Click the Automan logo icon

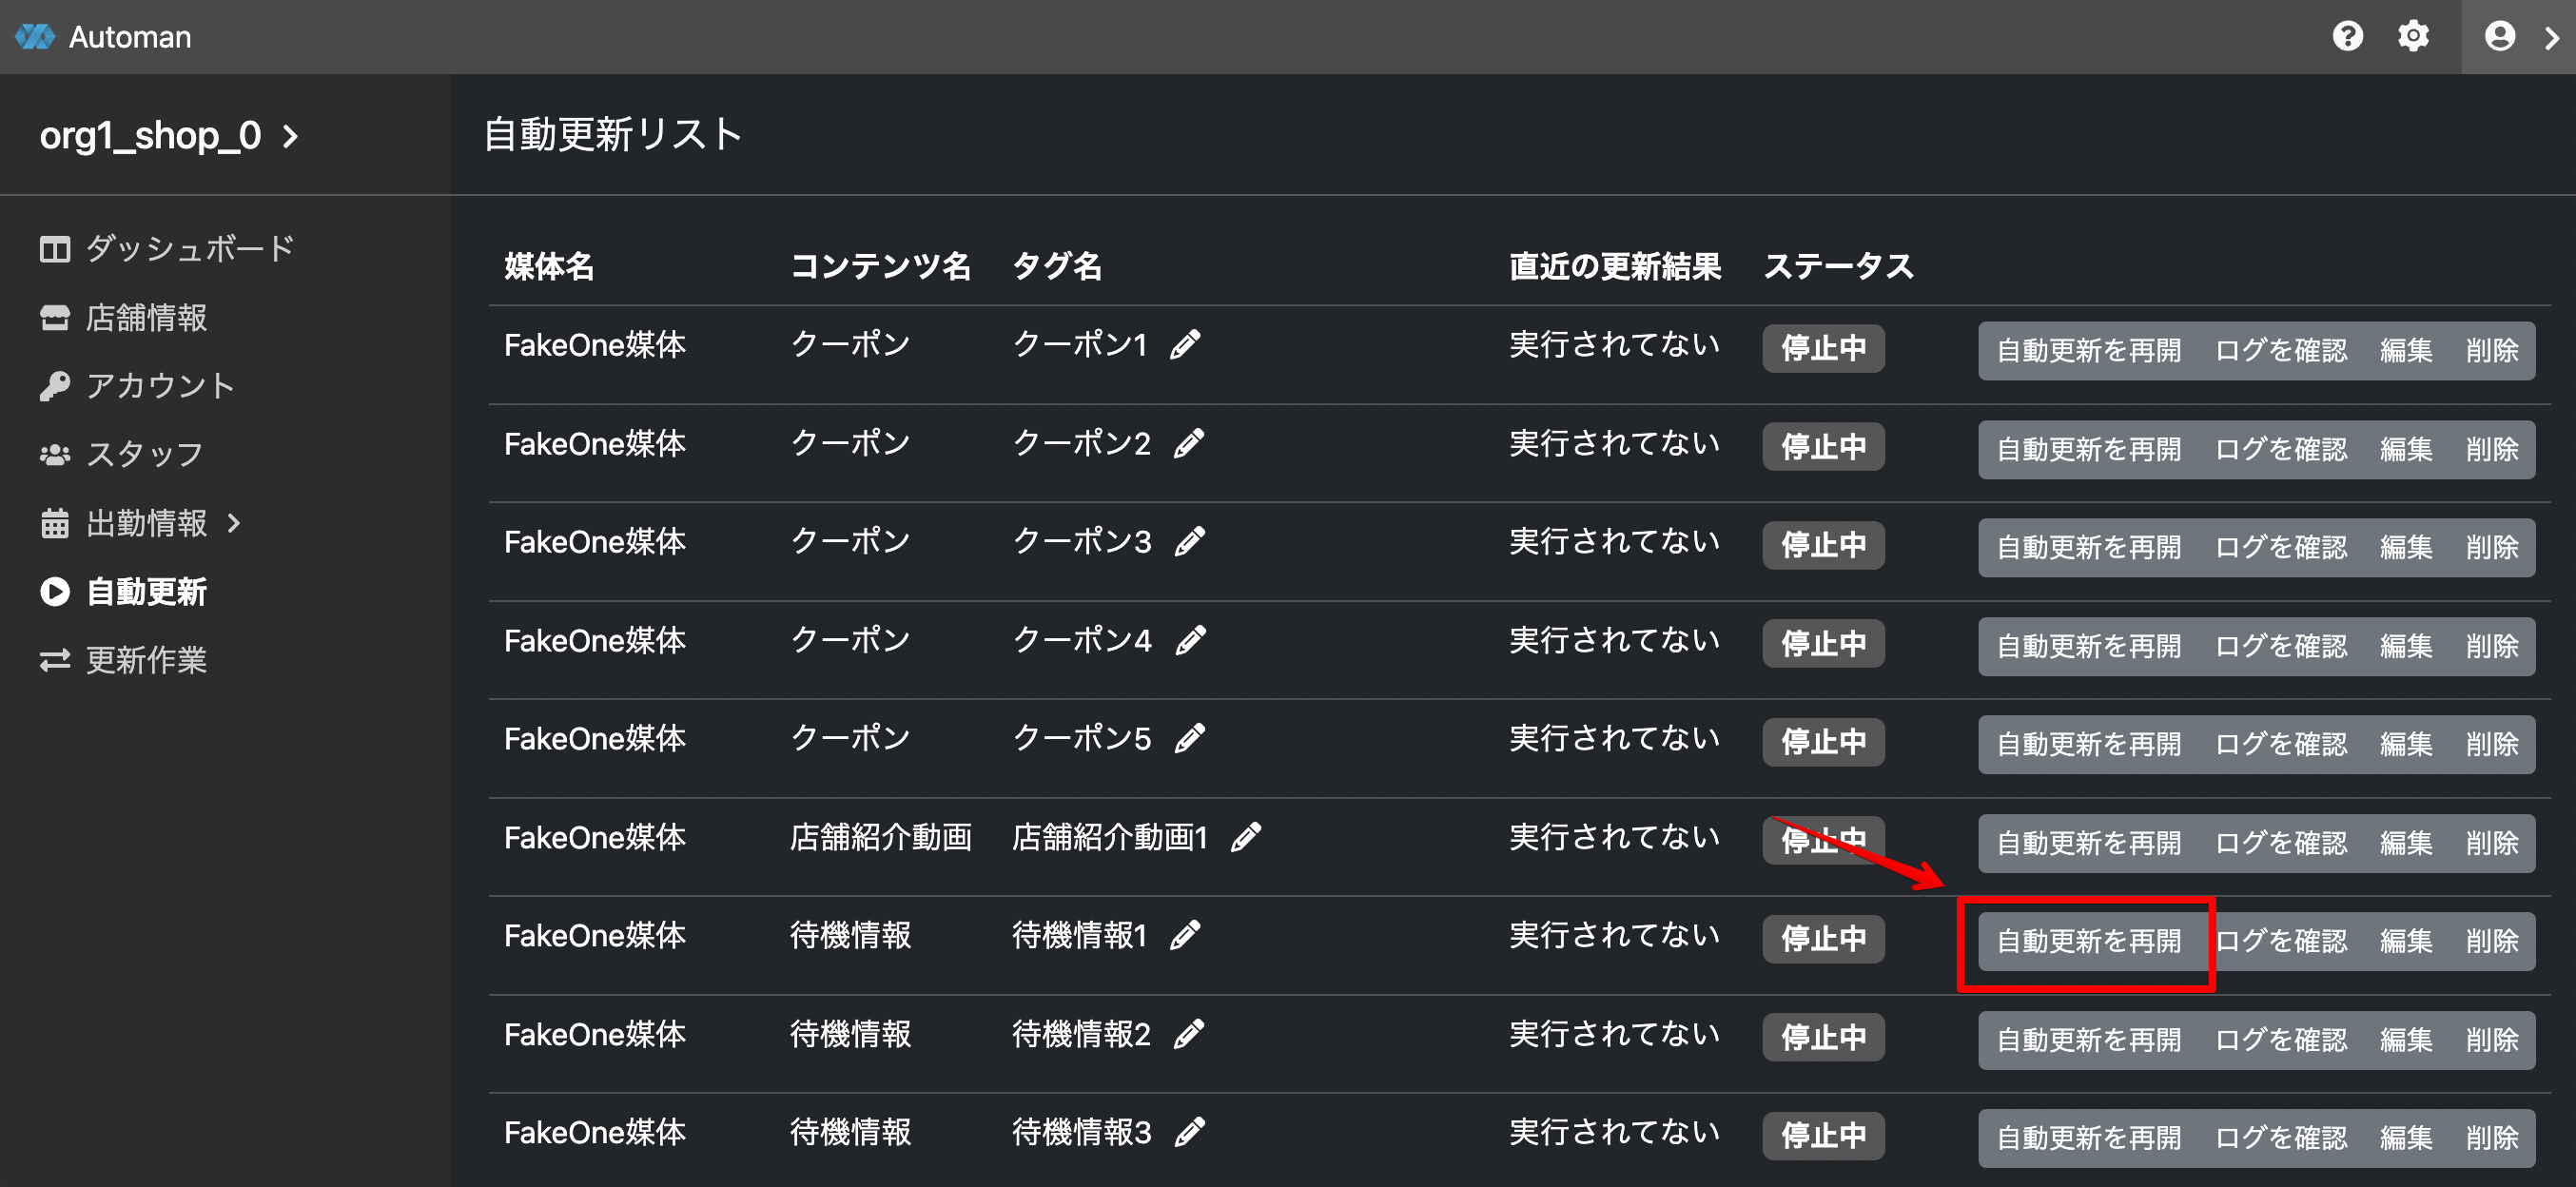35,37
